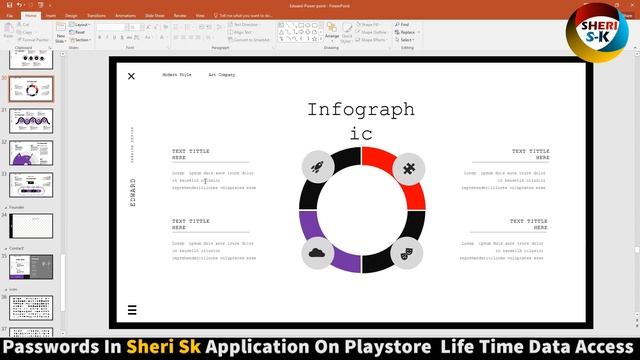This screenshot has height=360, width=640.
Task: Open Quick Styles gallery
Action: pyautogui.click(x=347, y=33)
